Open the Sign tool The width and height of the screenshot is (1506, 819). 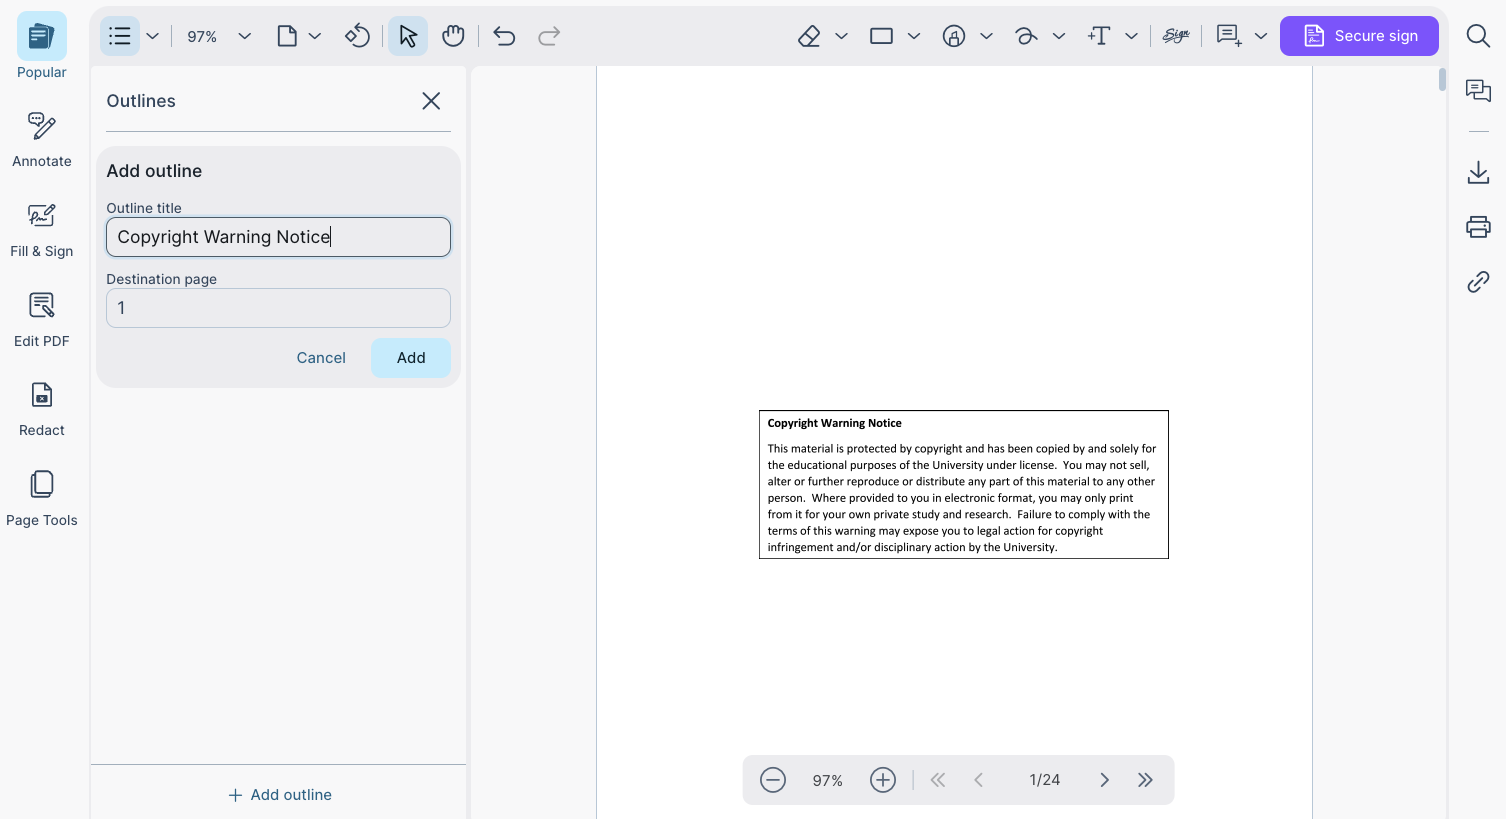[1176, 35]
